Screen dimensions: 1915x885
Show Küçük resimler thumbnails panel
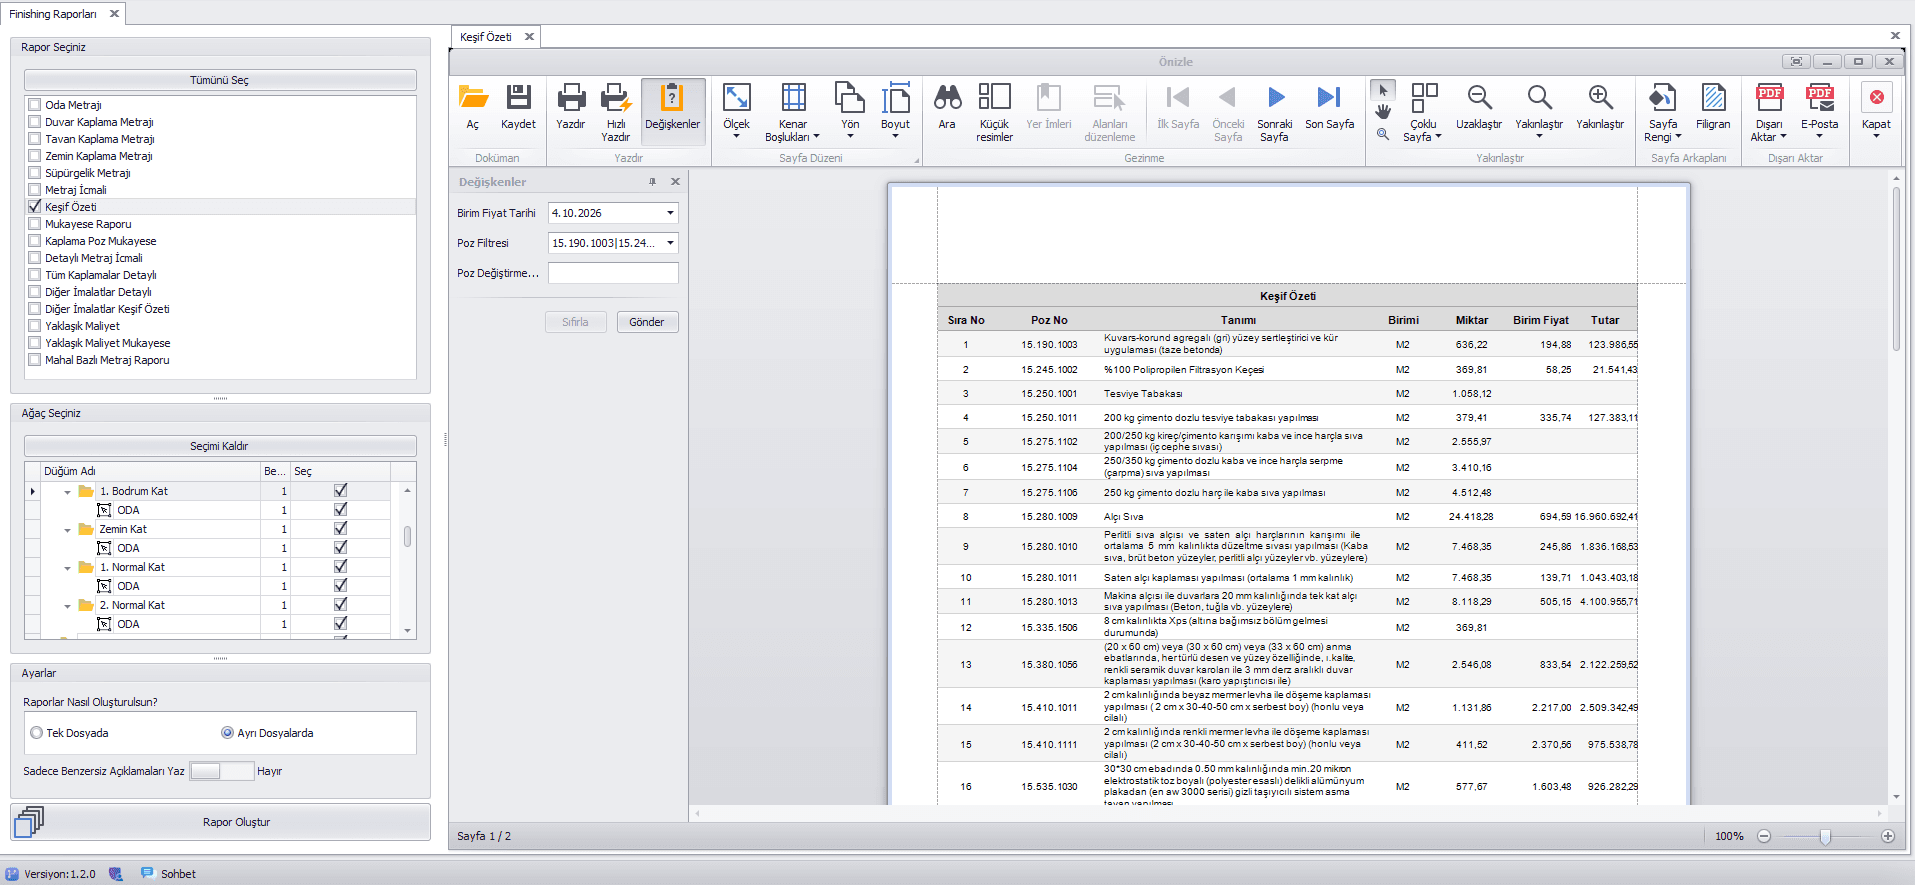pyautogui.click(x=994, y=98)
